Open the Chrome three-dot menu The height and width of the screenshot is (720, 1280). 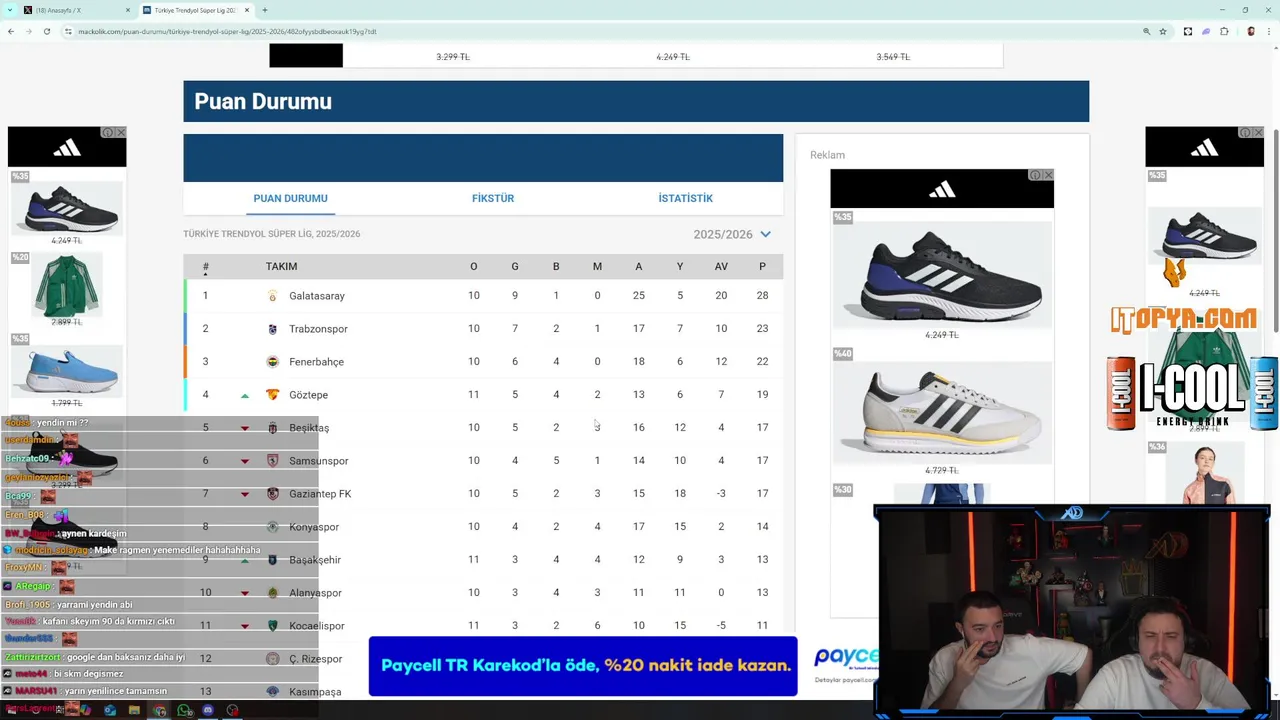coord(1269,31)
